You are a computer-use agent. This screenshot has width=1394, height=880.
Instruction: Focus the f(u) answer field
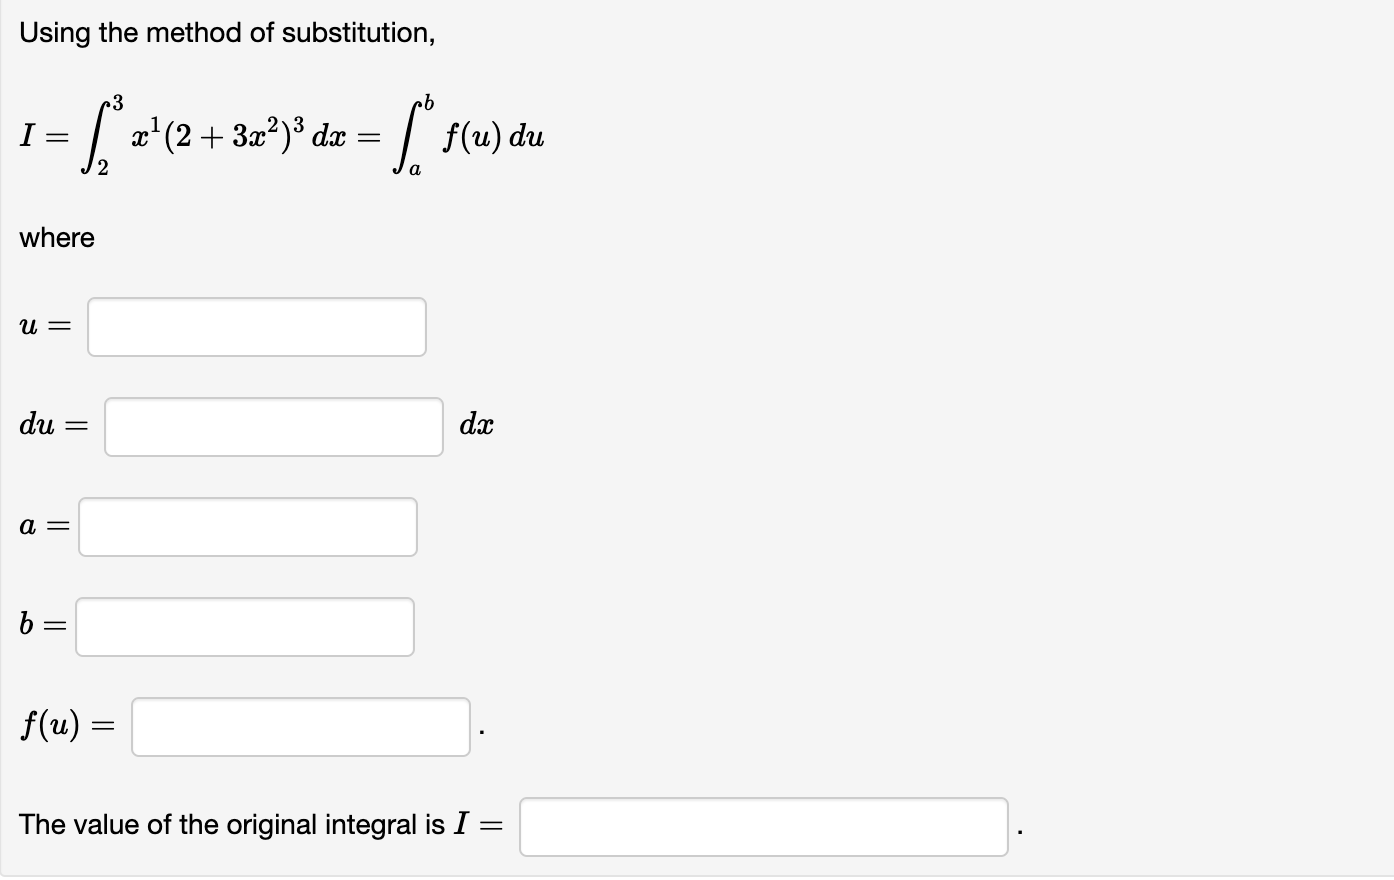point(299,727)
